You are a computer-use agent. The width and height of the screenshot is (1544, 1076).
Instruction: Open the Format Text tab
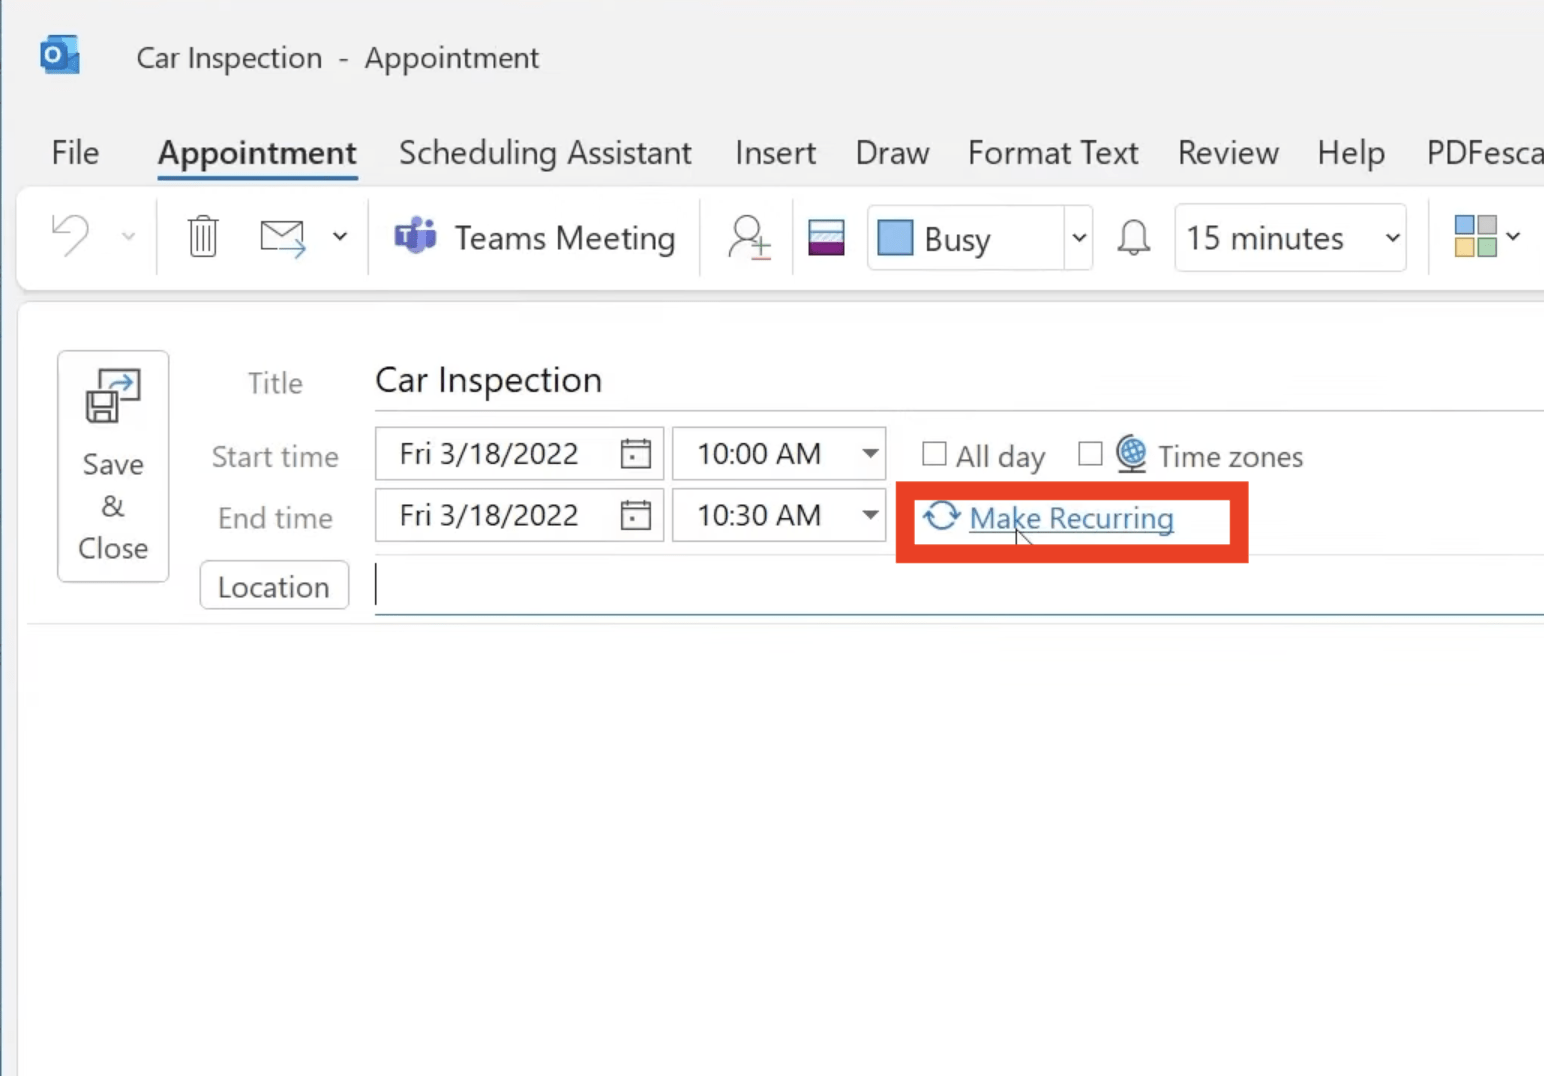click(x=1053, y=153)
